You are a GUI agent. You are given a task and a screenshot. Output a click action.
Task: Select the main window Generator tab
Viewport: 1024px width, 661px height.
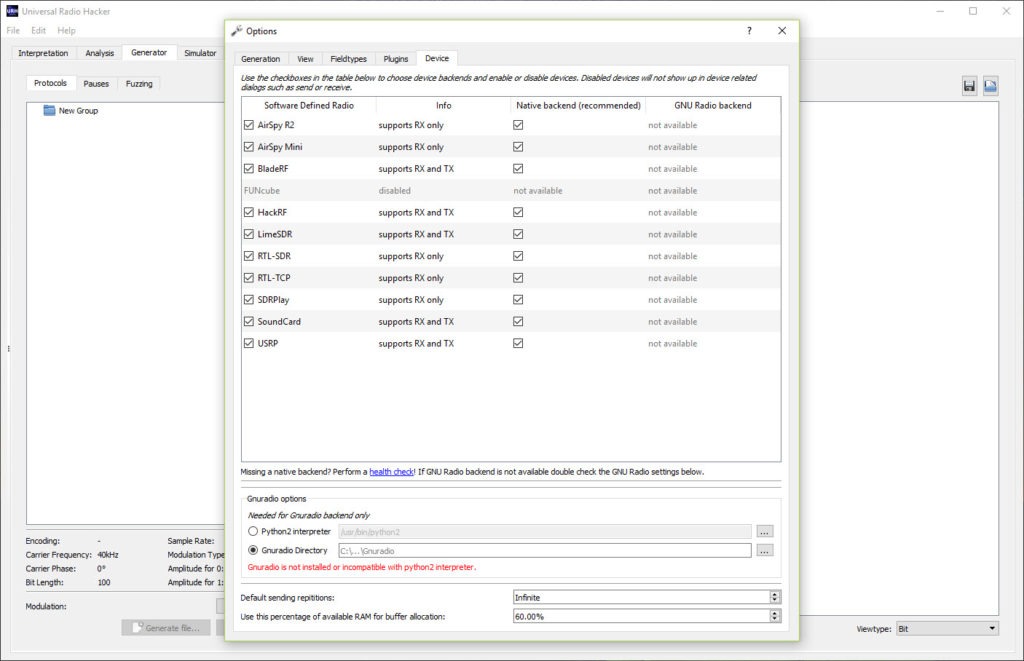click(149, 52)
